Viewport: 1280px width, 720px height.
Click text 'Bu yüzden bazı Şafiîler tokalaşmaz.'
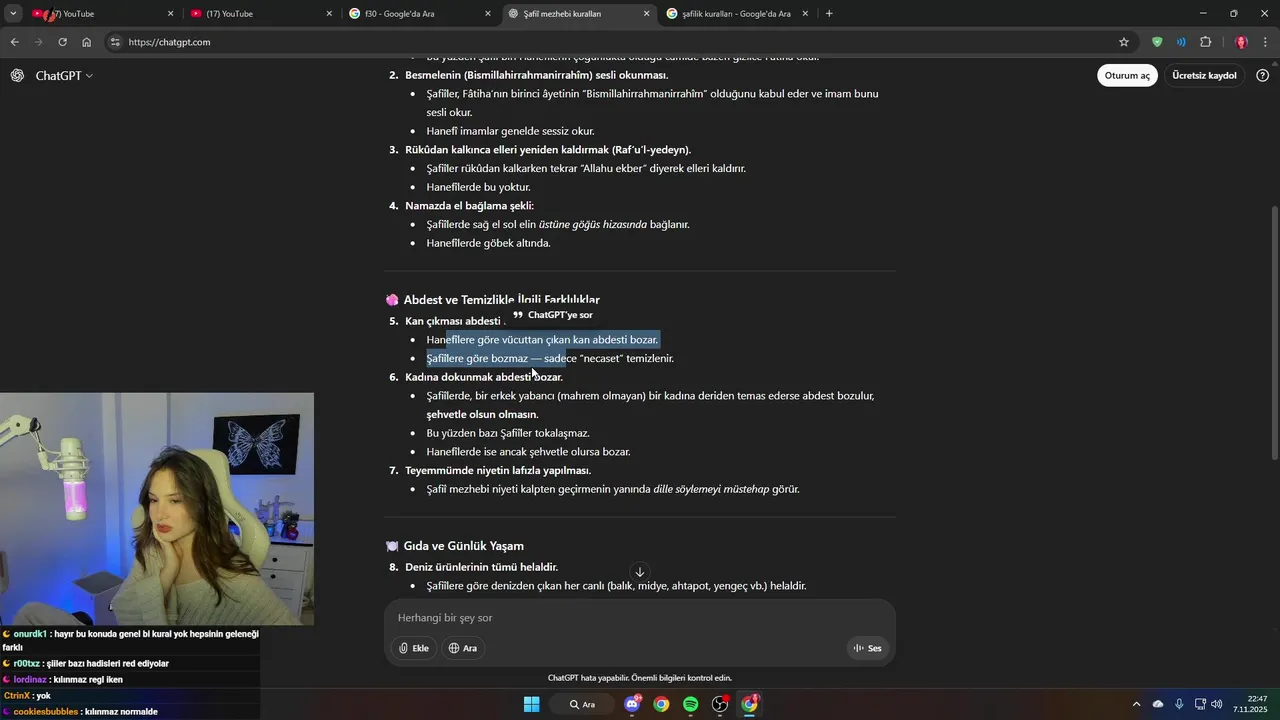point(508,433)
